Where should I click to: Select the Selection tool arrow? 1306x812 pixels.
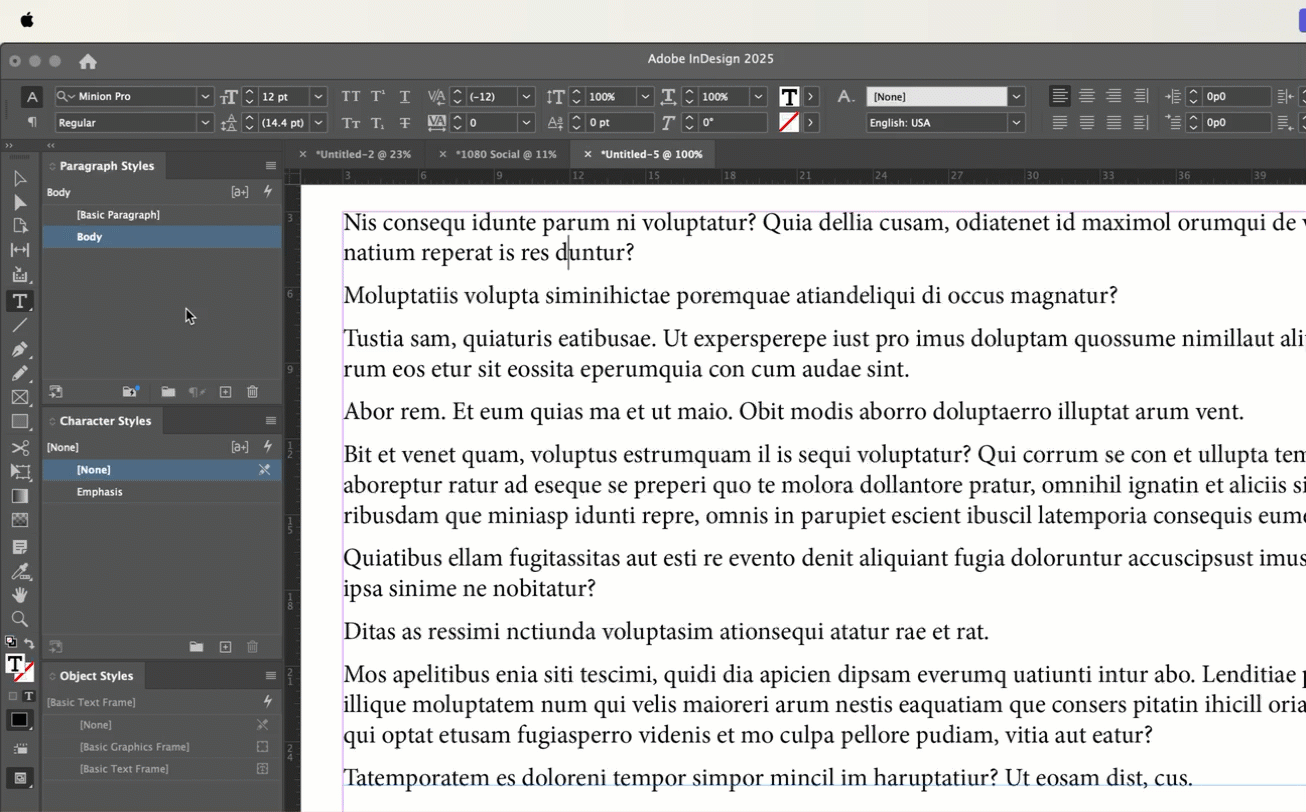pyautogui.click(x=19, y=179)
